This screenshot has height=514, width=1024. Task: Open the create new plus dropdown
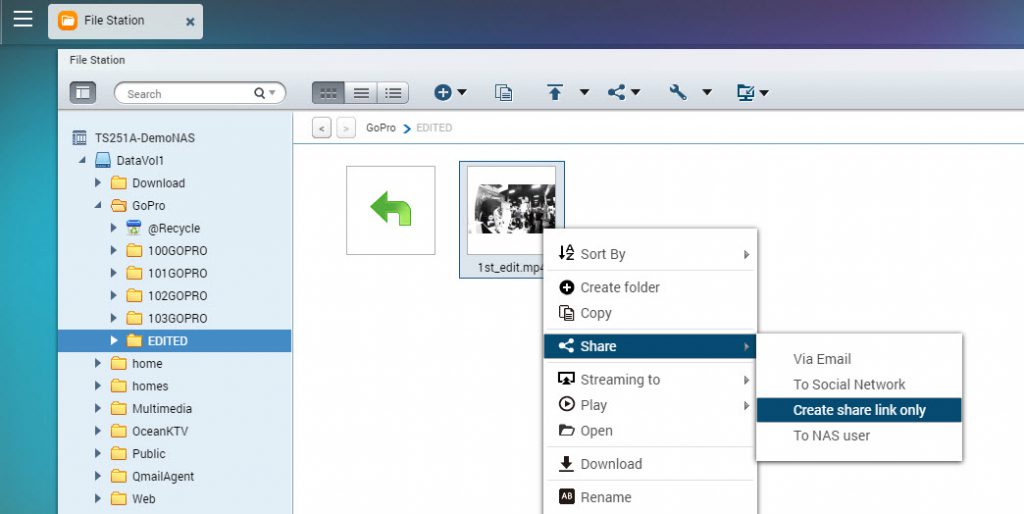click(450, 93)
